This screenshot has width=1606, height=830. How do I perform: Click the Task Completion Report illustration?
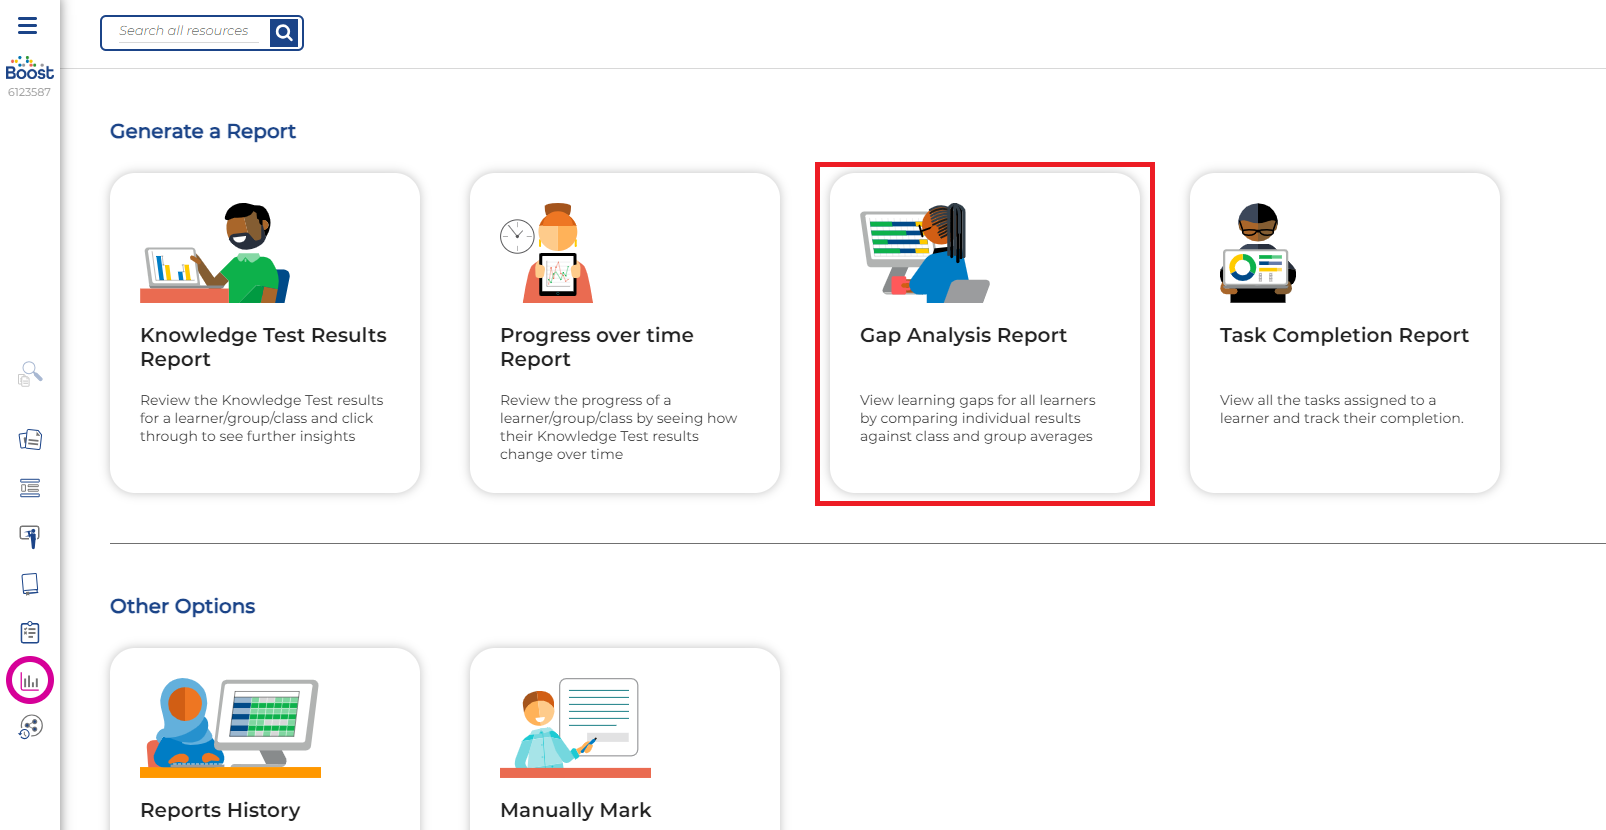pos(1258,253)
